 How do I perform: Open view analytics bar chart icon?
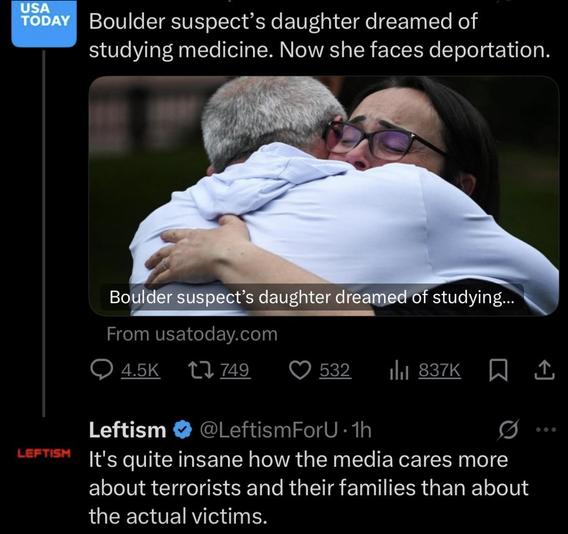tap(399, 371)
